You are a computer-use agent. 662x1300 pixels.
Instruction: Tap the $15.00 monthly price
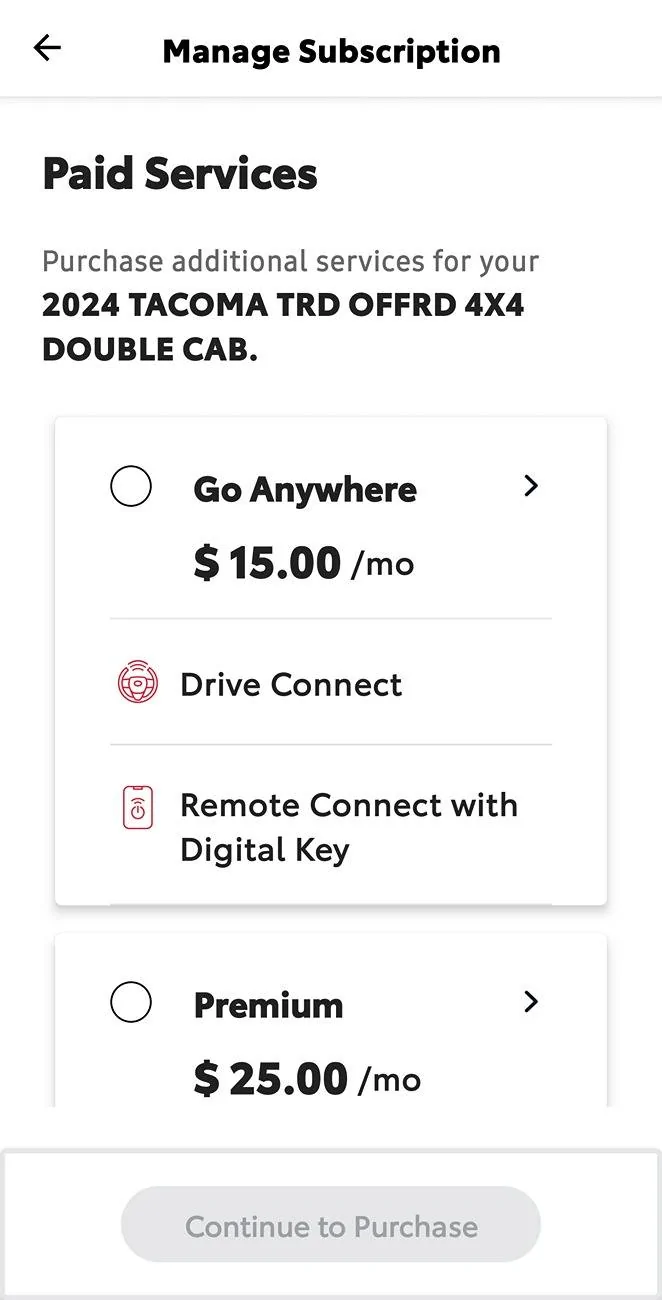(x=267, y=563)
